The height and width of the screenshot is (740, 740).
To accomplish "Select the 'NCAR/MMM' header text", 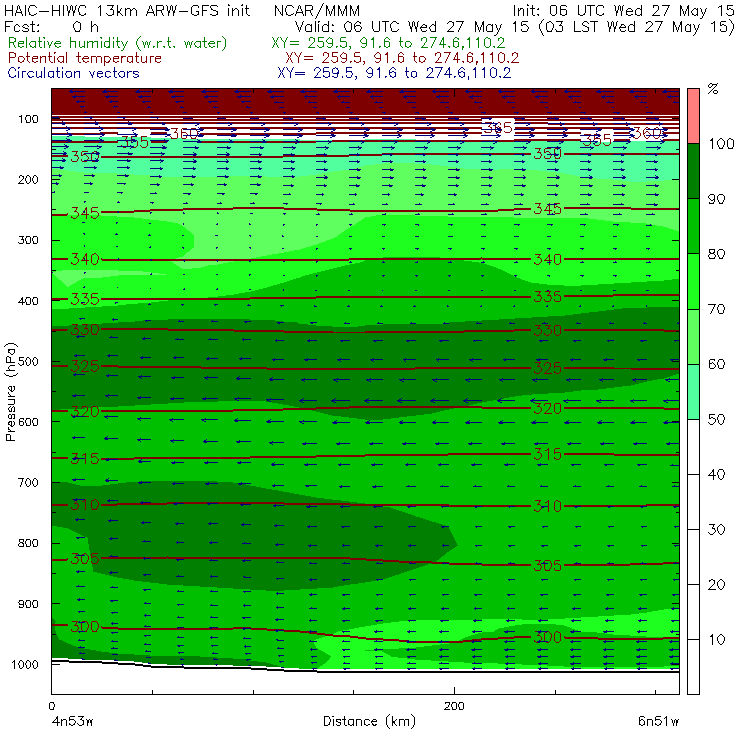I will (x=317, y=11).
